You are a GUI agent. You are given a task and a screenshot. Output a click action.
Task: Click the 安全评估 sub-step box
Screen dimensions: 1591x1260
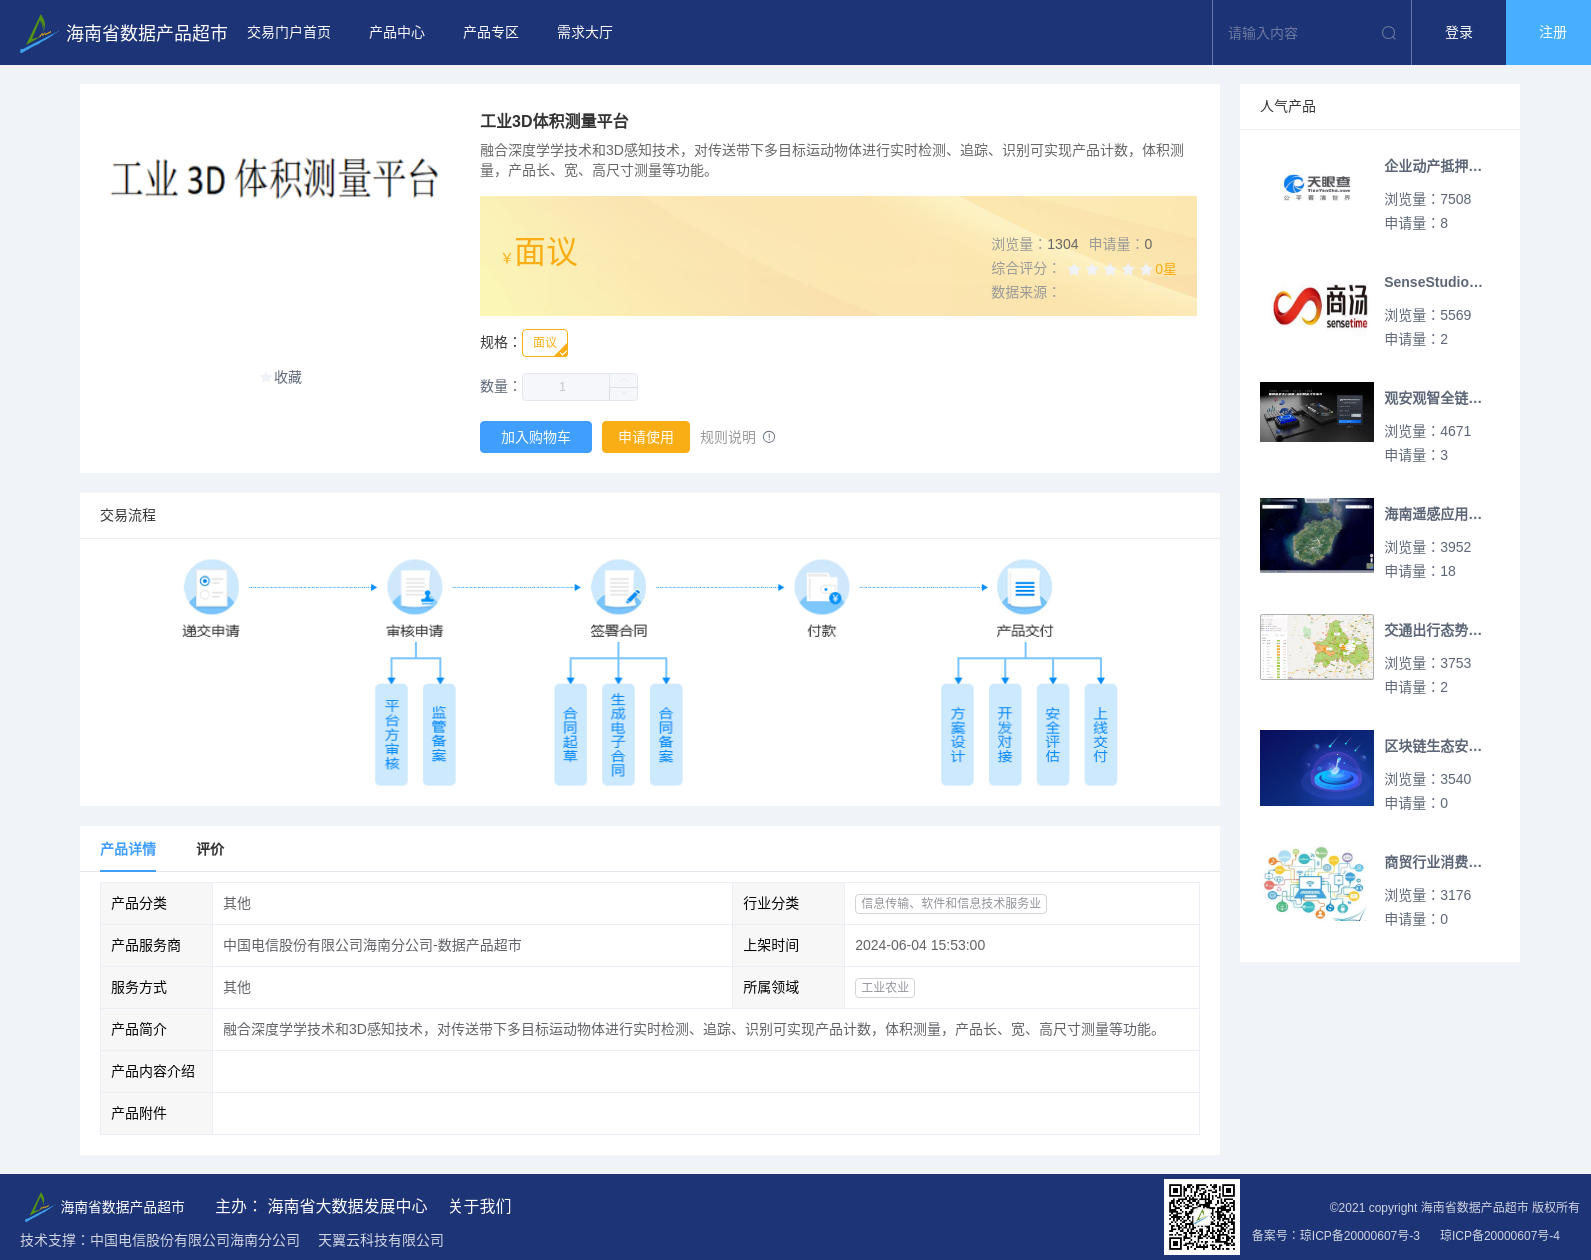pyautogui.click(x=1053, y=735)
